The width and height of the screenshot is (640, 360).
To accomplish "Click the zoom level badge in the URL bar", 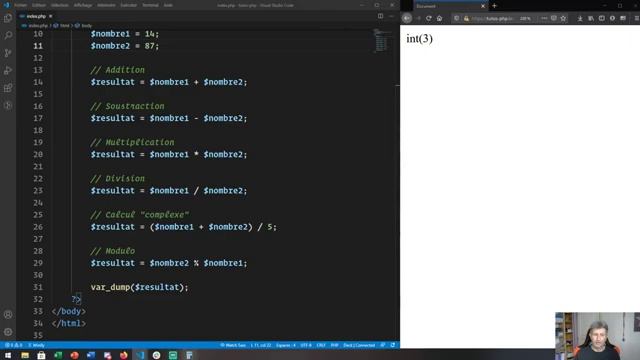I will click(x=525, y=18).
